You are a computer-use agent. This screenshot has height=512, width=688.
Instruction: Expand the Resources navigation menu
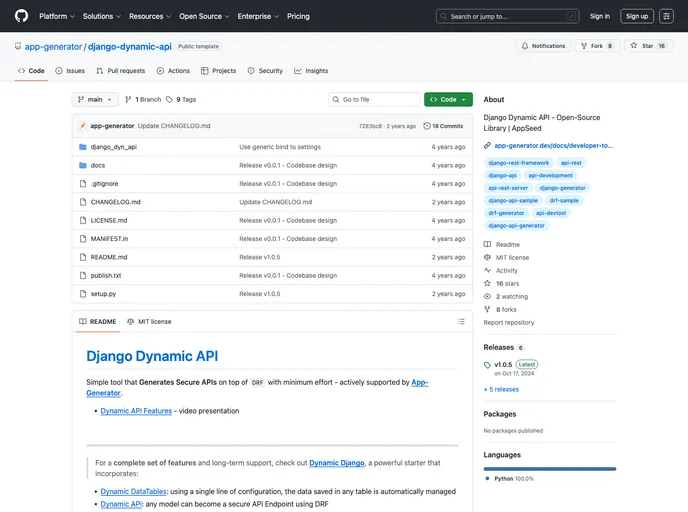coord(150,16)
